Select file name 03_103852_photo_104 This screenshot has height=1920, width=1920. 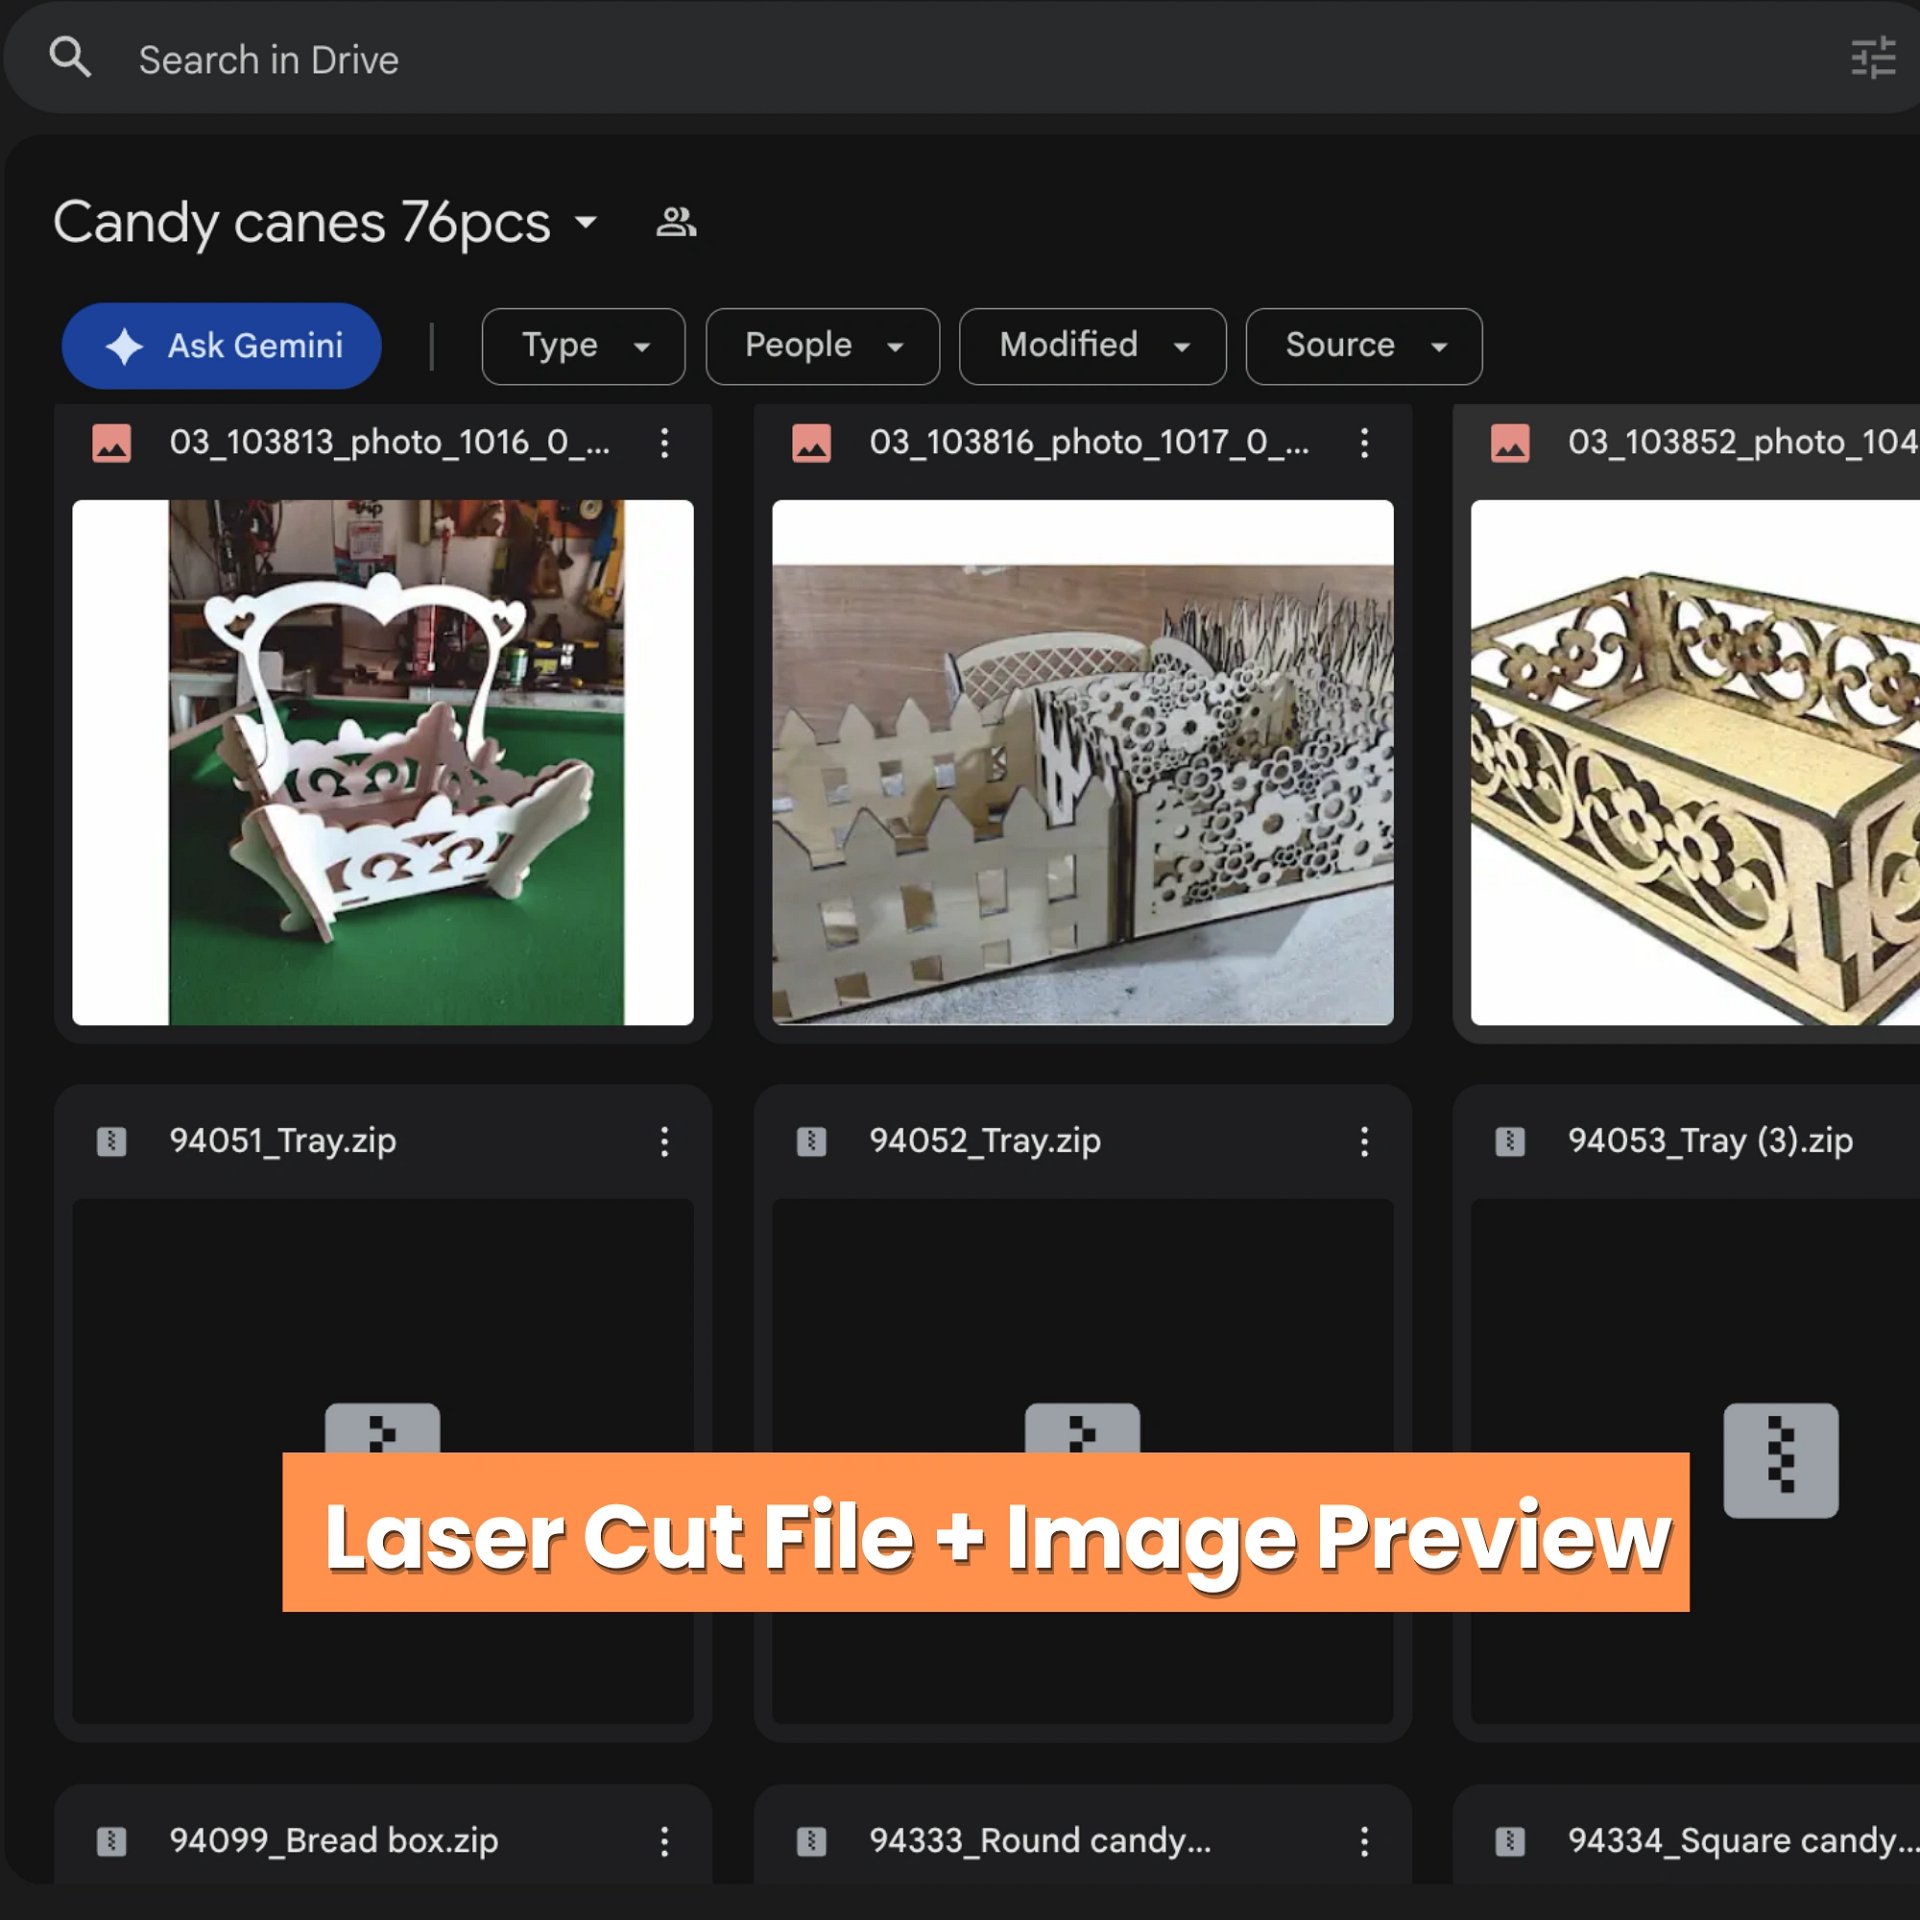[x=1743, y=442]
